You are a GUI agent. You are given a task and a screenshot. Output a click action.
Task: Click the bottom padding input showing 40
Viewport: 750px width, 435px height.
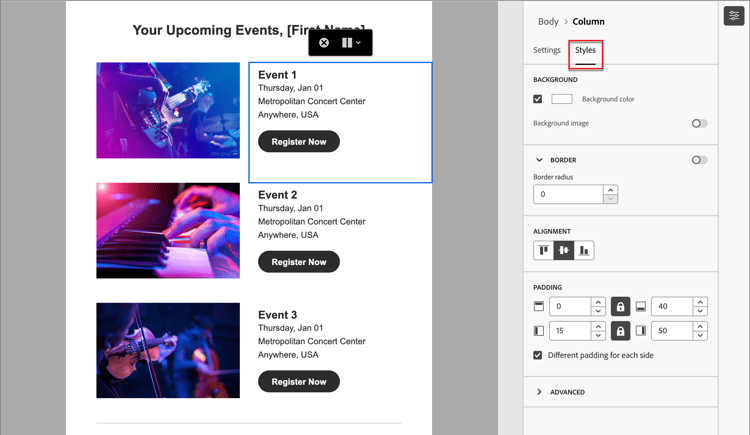(672, 306)
